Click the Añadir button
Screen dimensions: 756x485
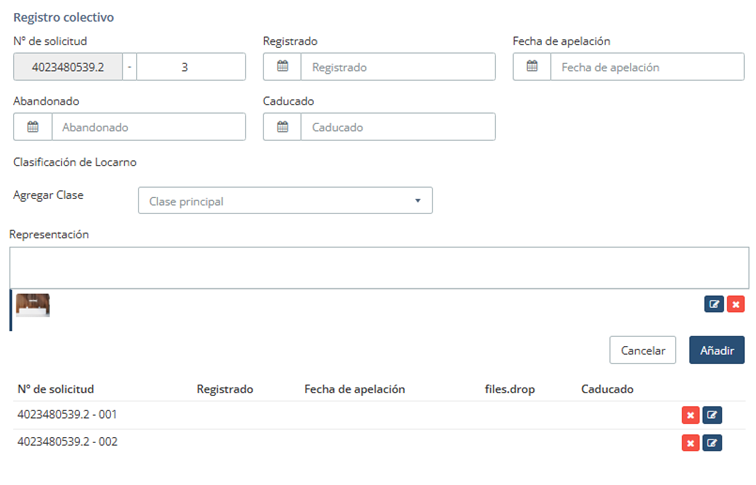coord(717,350)
